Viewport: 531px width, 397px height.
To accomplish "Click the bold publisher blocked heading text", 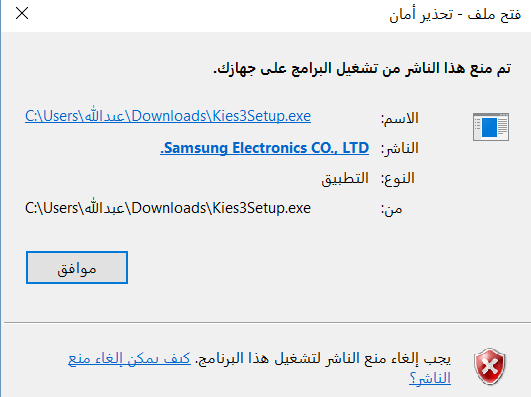I will (x=362, y=68).
